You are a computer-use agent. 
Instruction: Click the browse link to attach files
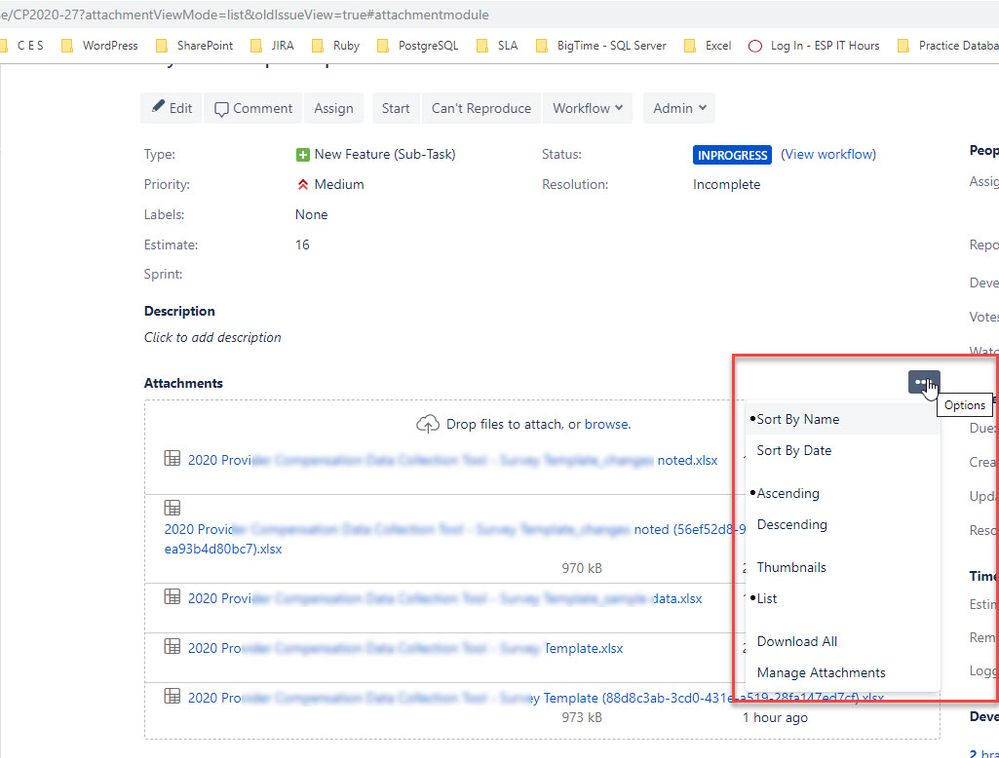click(607, 424)
